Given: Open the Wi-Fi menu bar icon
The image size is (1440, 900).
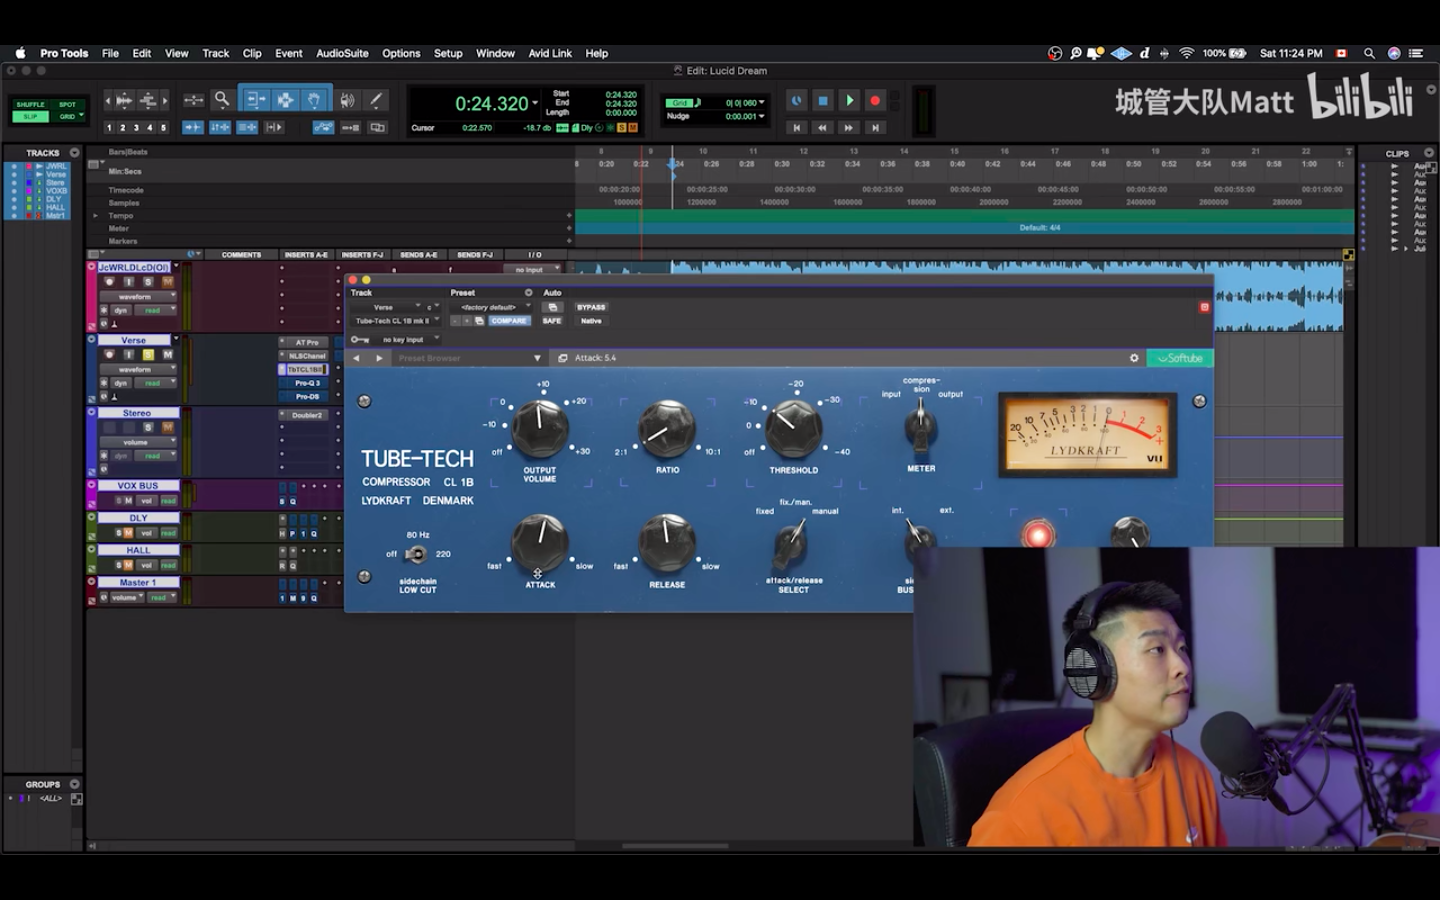Looking at the screenshot, I should [1187, 53].
